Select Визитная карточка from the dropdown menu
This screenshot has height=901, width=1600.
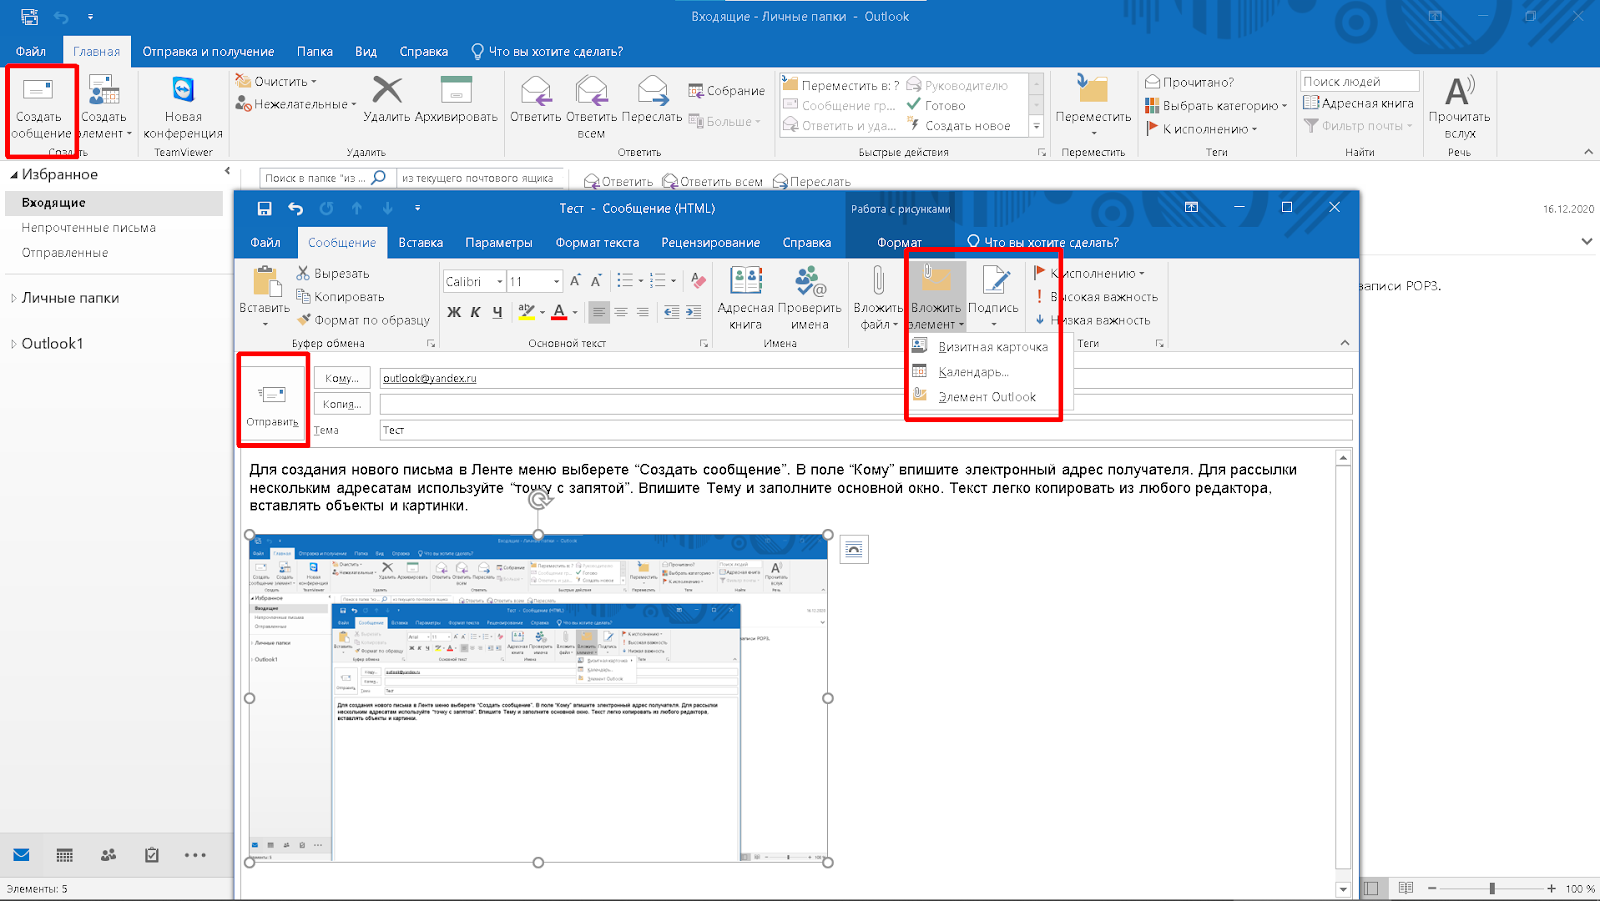992,347
